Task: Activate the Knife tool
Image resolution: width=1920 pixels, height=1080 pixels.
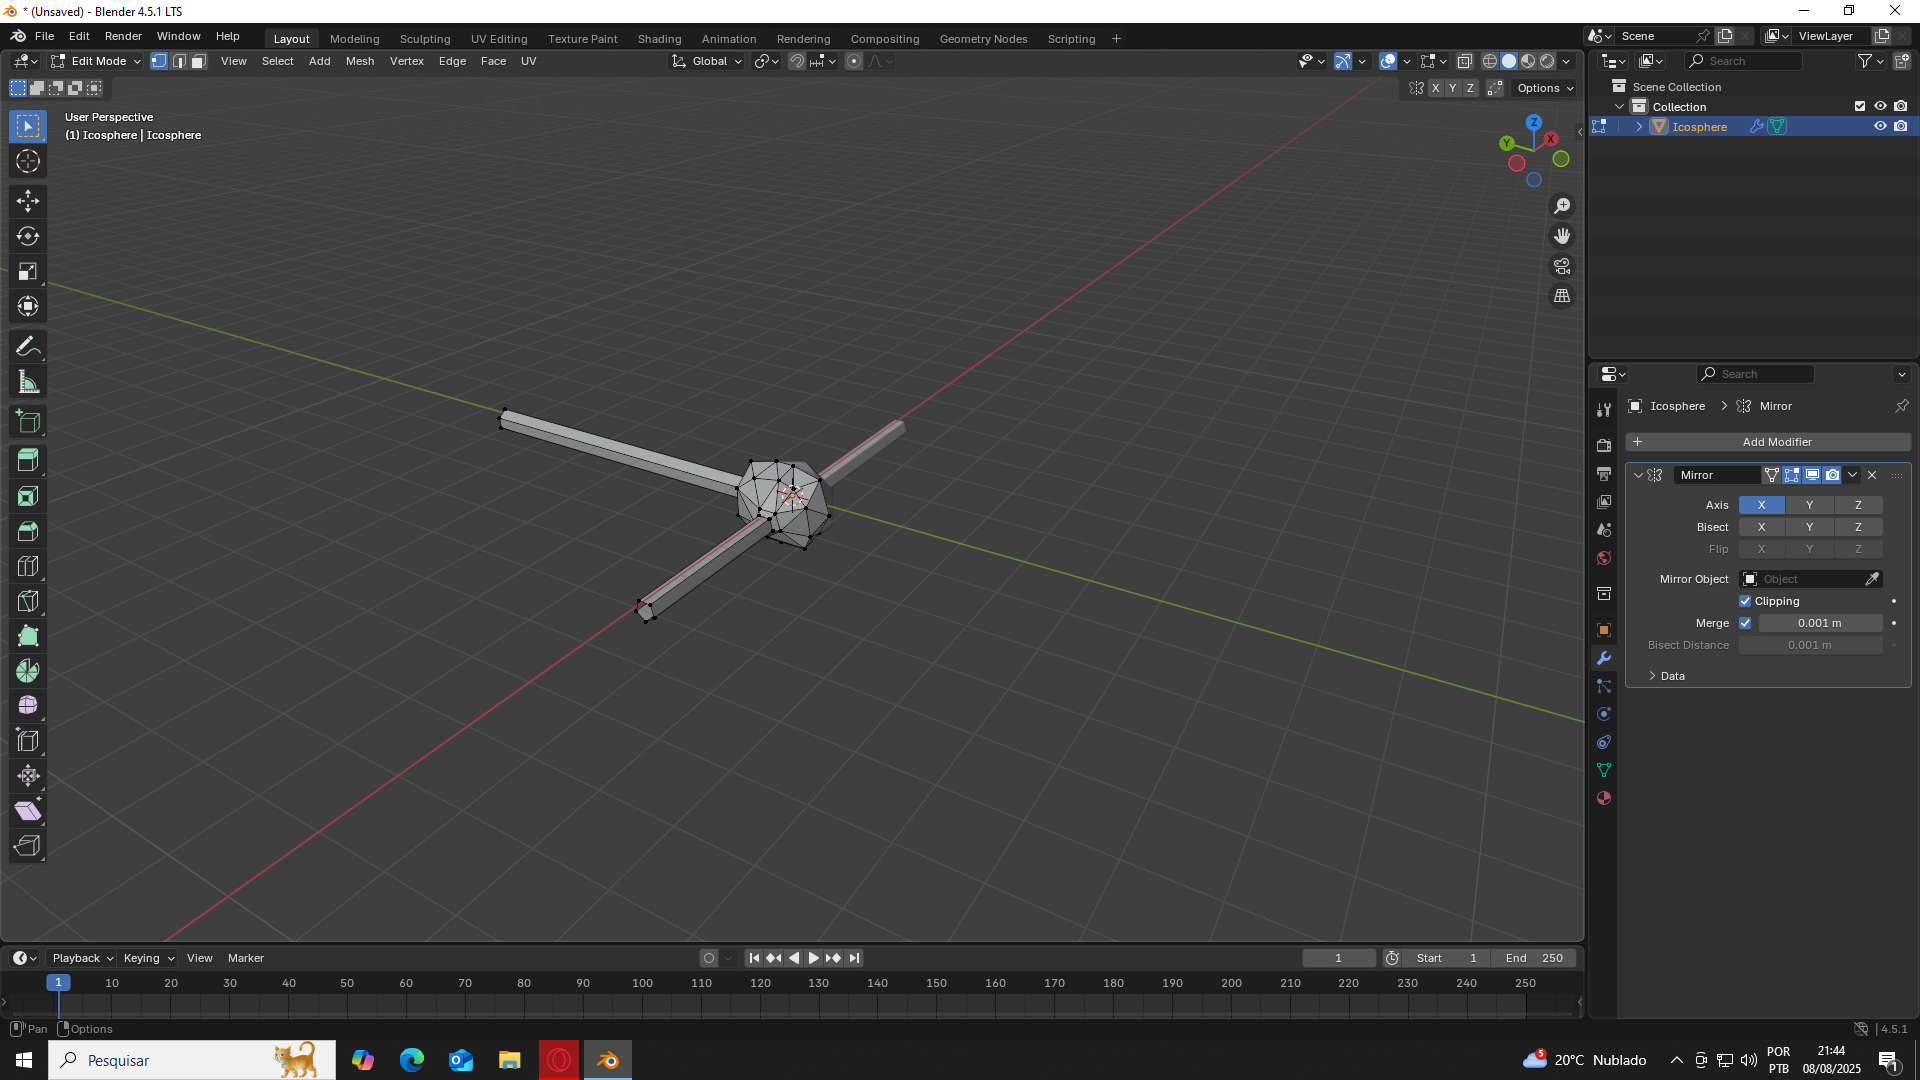Action: pos(28,601)
